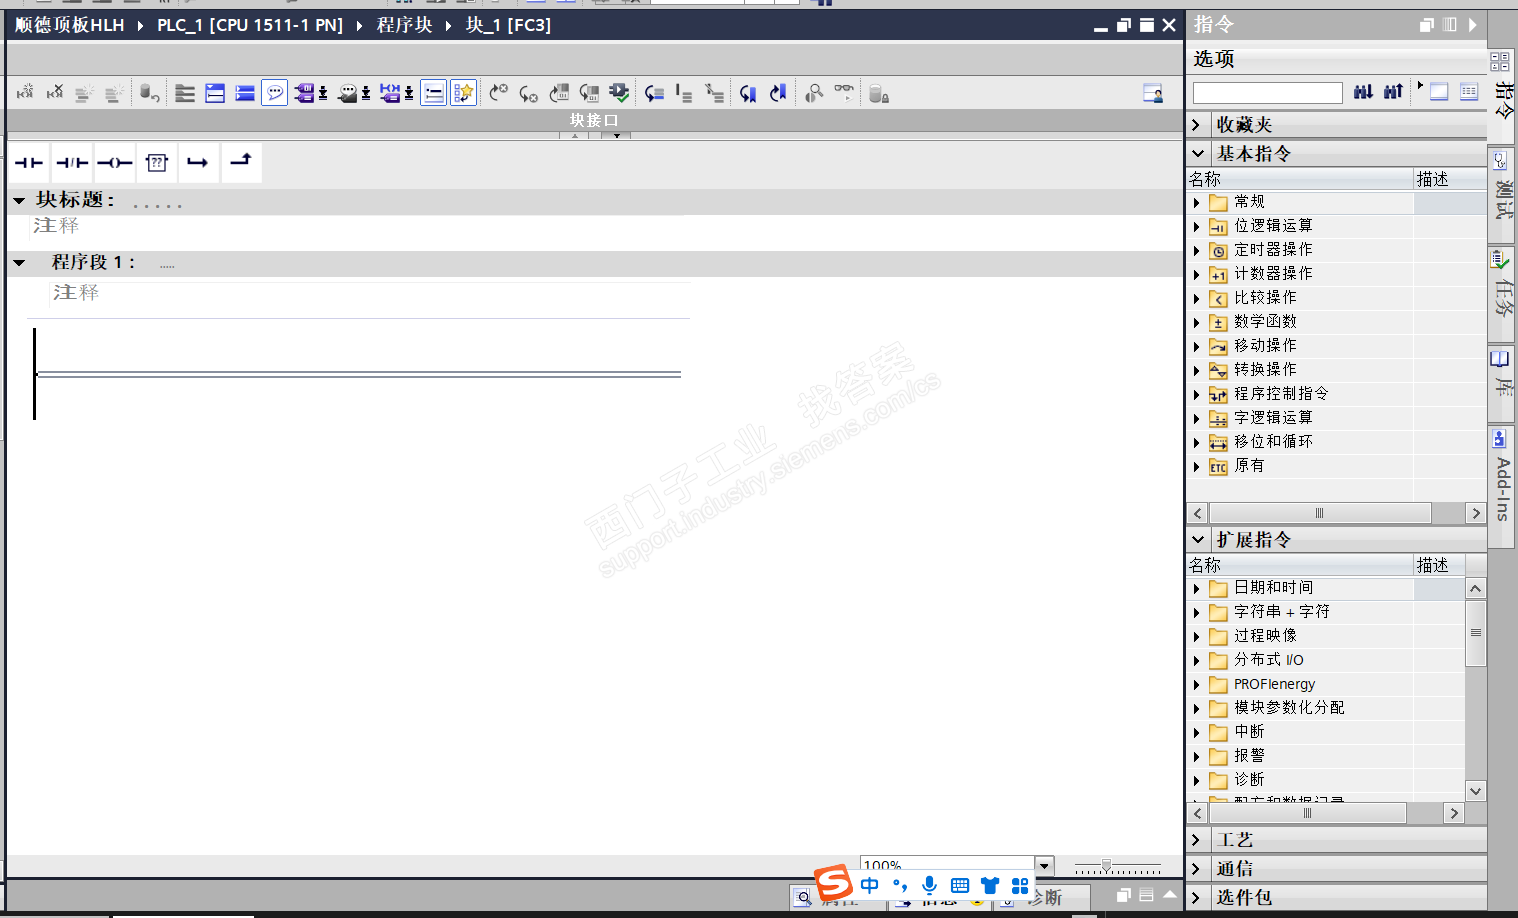Expand the 转换操作 folder
The width and height of the screenshot is (1518, 918).
tap(1197, 370)
